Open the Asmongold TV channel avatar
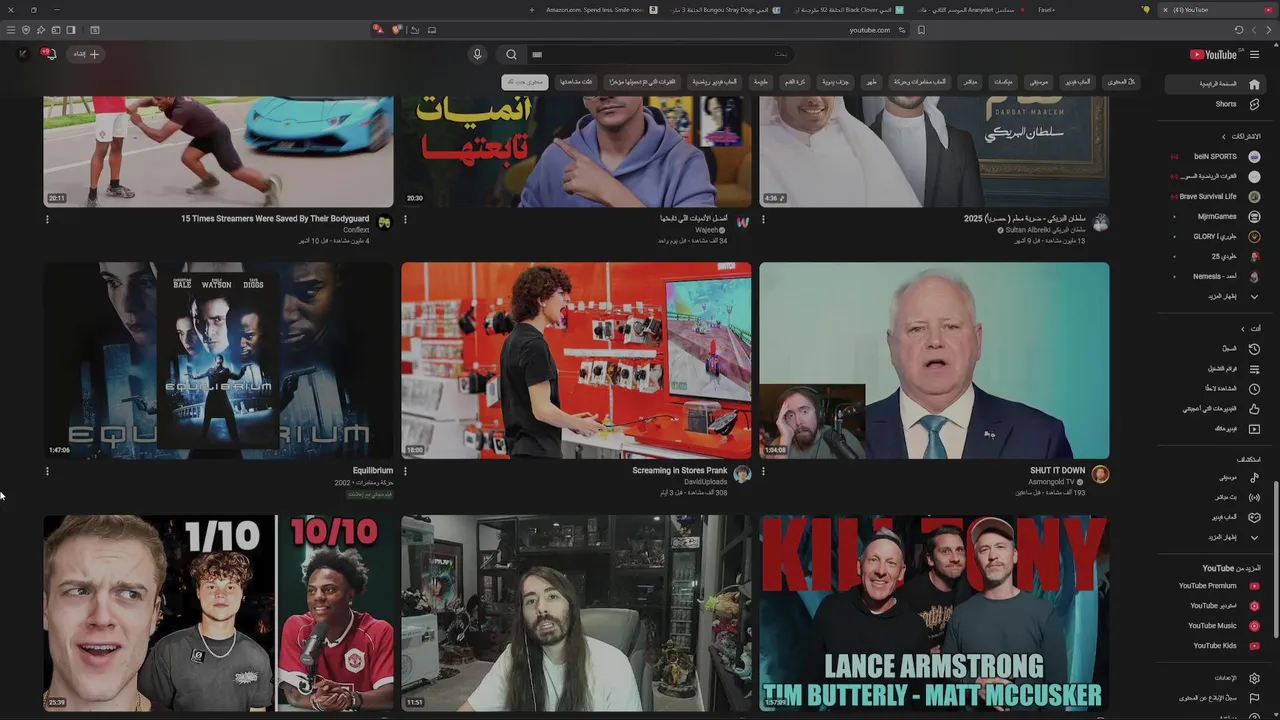 pos(1100,474)
